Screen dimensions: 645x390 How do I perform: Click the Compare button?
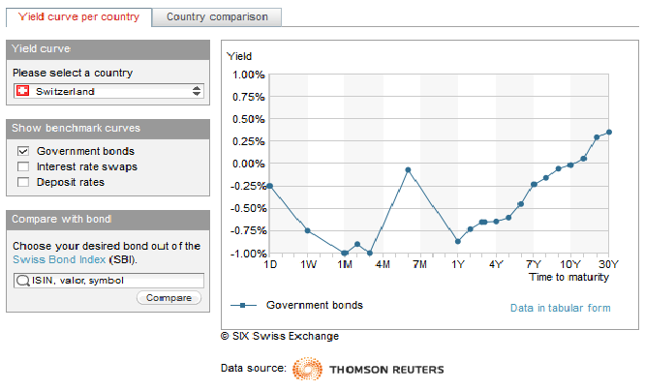169,297
